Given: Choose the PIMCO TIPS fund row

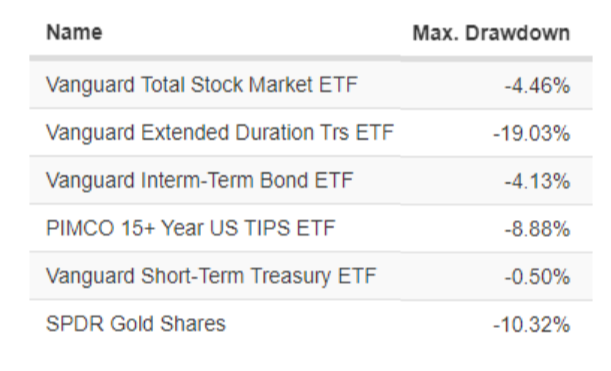Looking at the screenshot, I should (311, 228).
